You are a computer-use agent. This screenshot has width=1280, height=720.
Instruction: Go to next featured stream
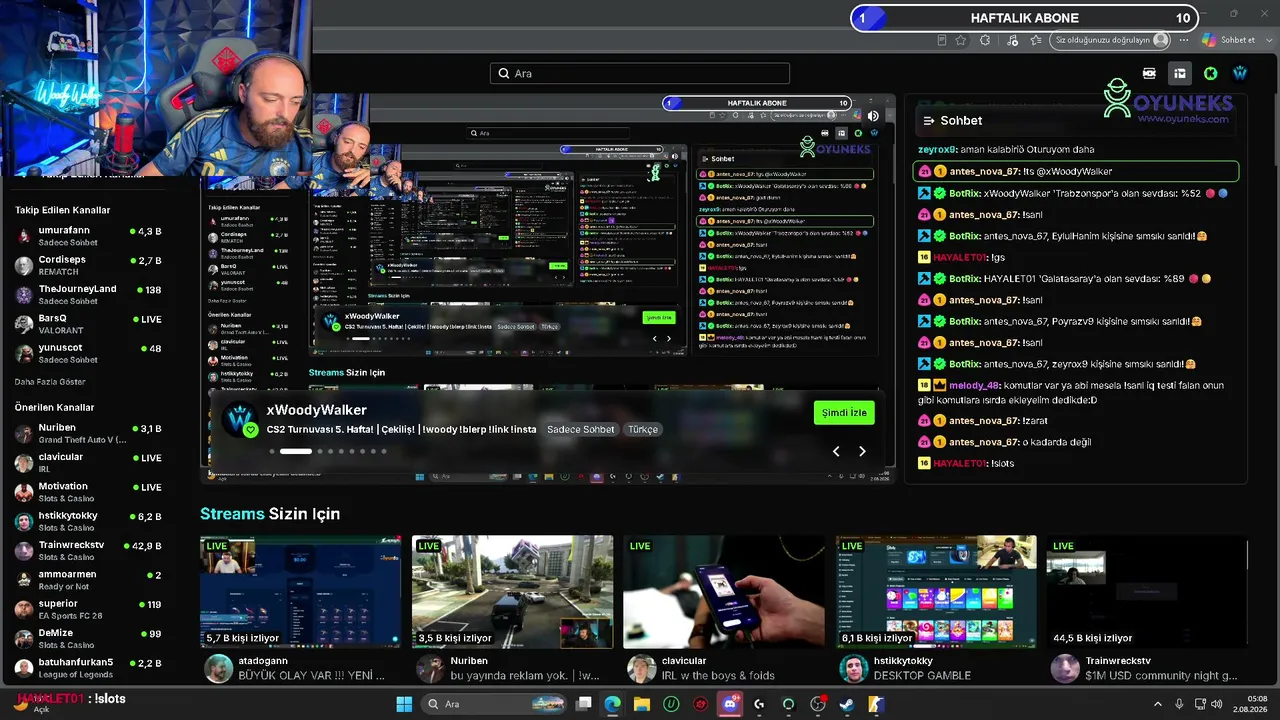point(862,451)
